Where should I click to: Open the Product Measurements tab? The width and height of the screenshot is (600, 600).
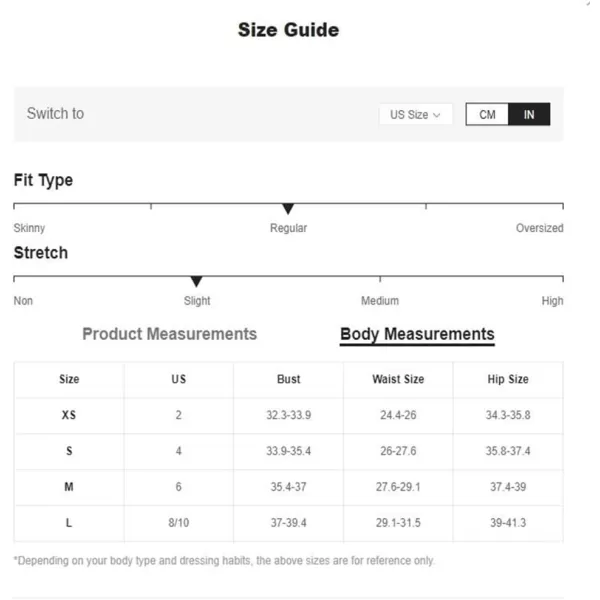[170, 334]
